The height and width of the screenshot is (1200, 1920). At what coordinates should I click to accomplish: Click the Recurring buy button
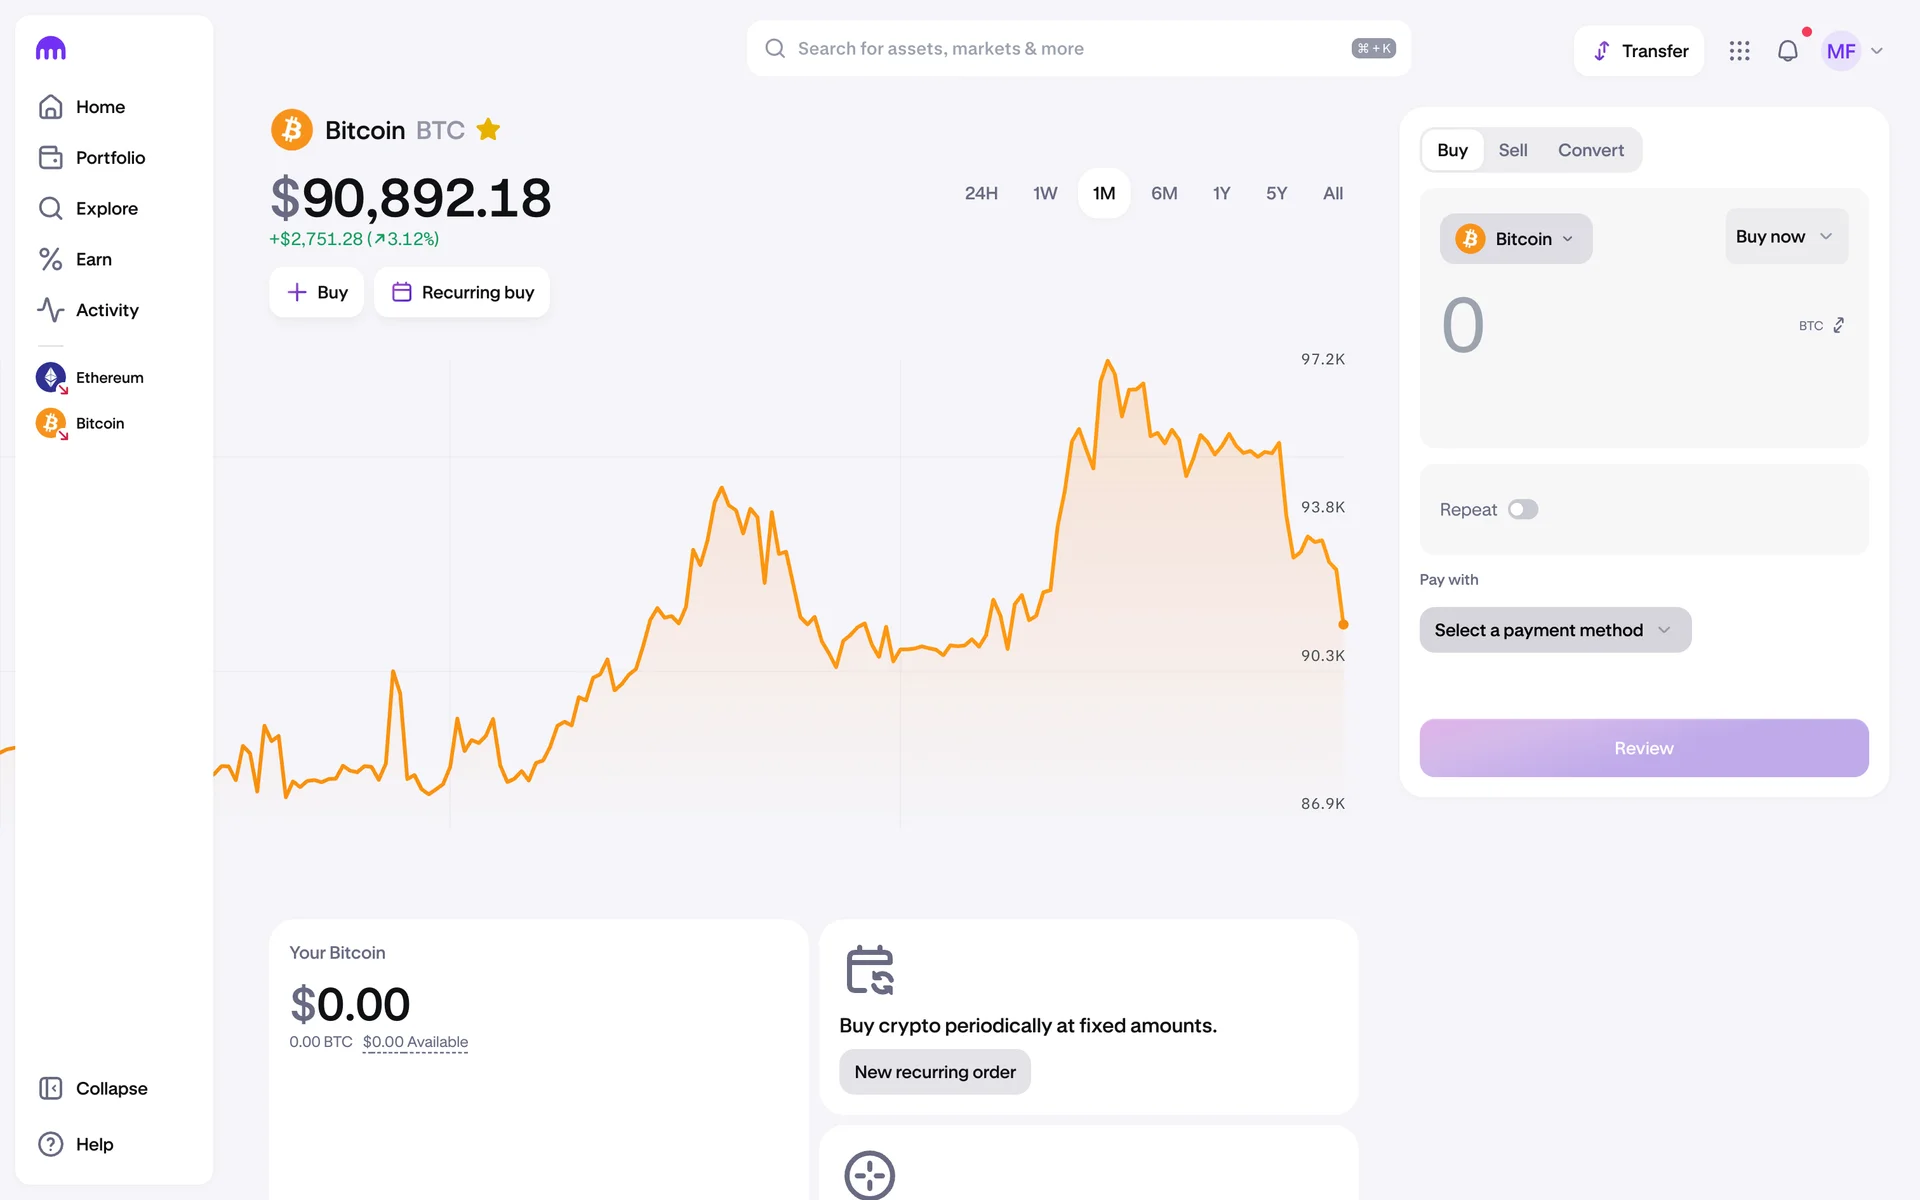(x=462, y=292)
